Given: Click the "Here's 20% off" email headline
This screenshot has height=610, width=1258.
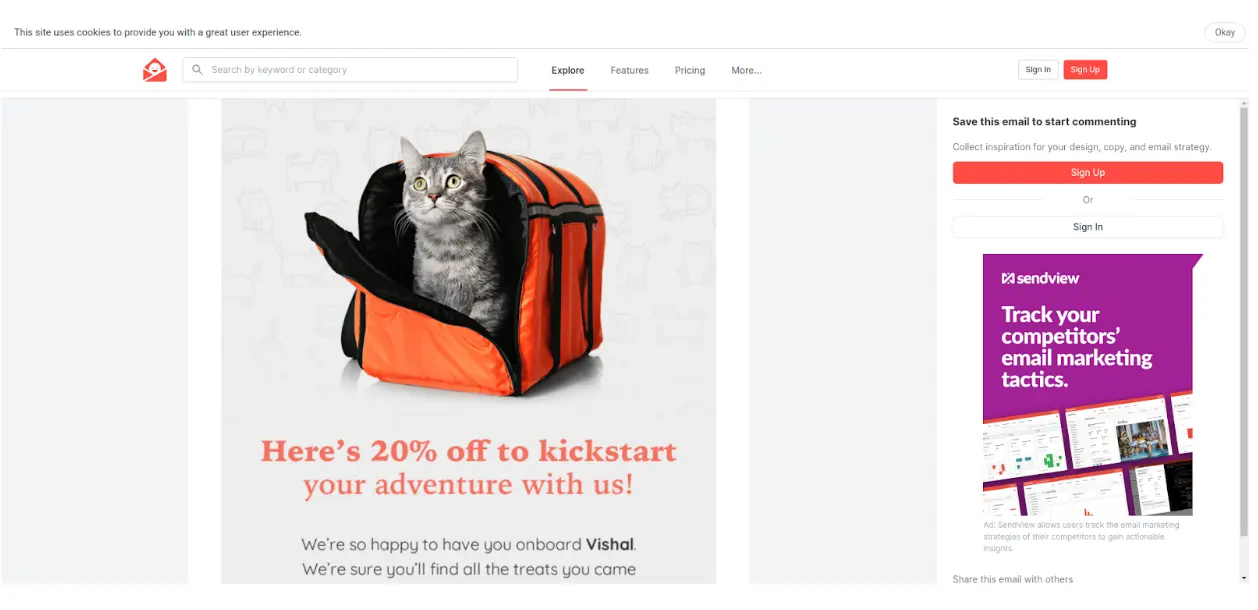Looking at the screenshot, I should pos(468,468).
